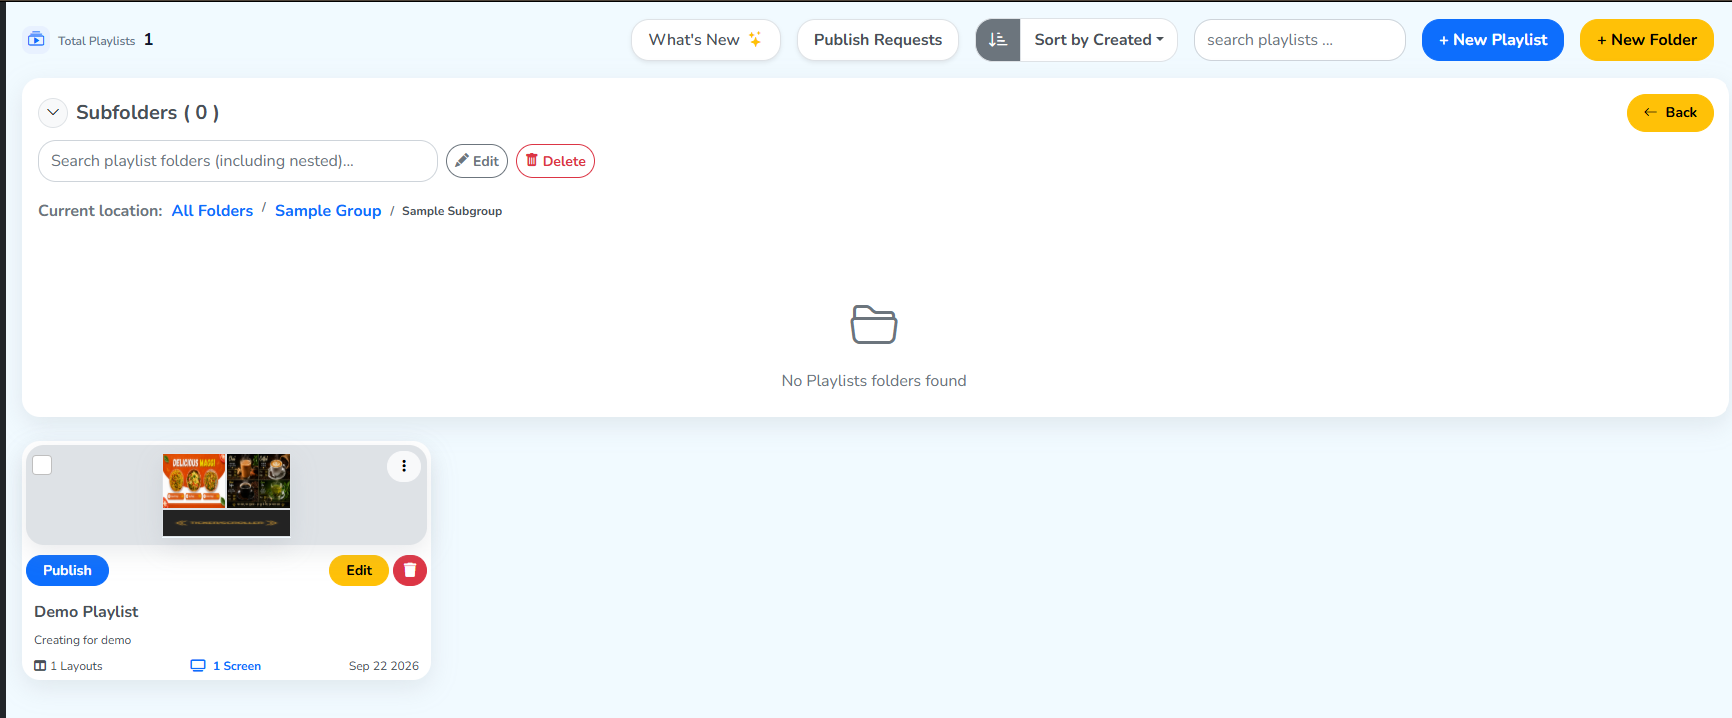Edit the current Sample Subgroup folder
Screen dimensions: 1732x718
(x=477, y=161)
